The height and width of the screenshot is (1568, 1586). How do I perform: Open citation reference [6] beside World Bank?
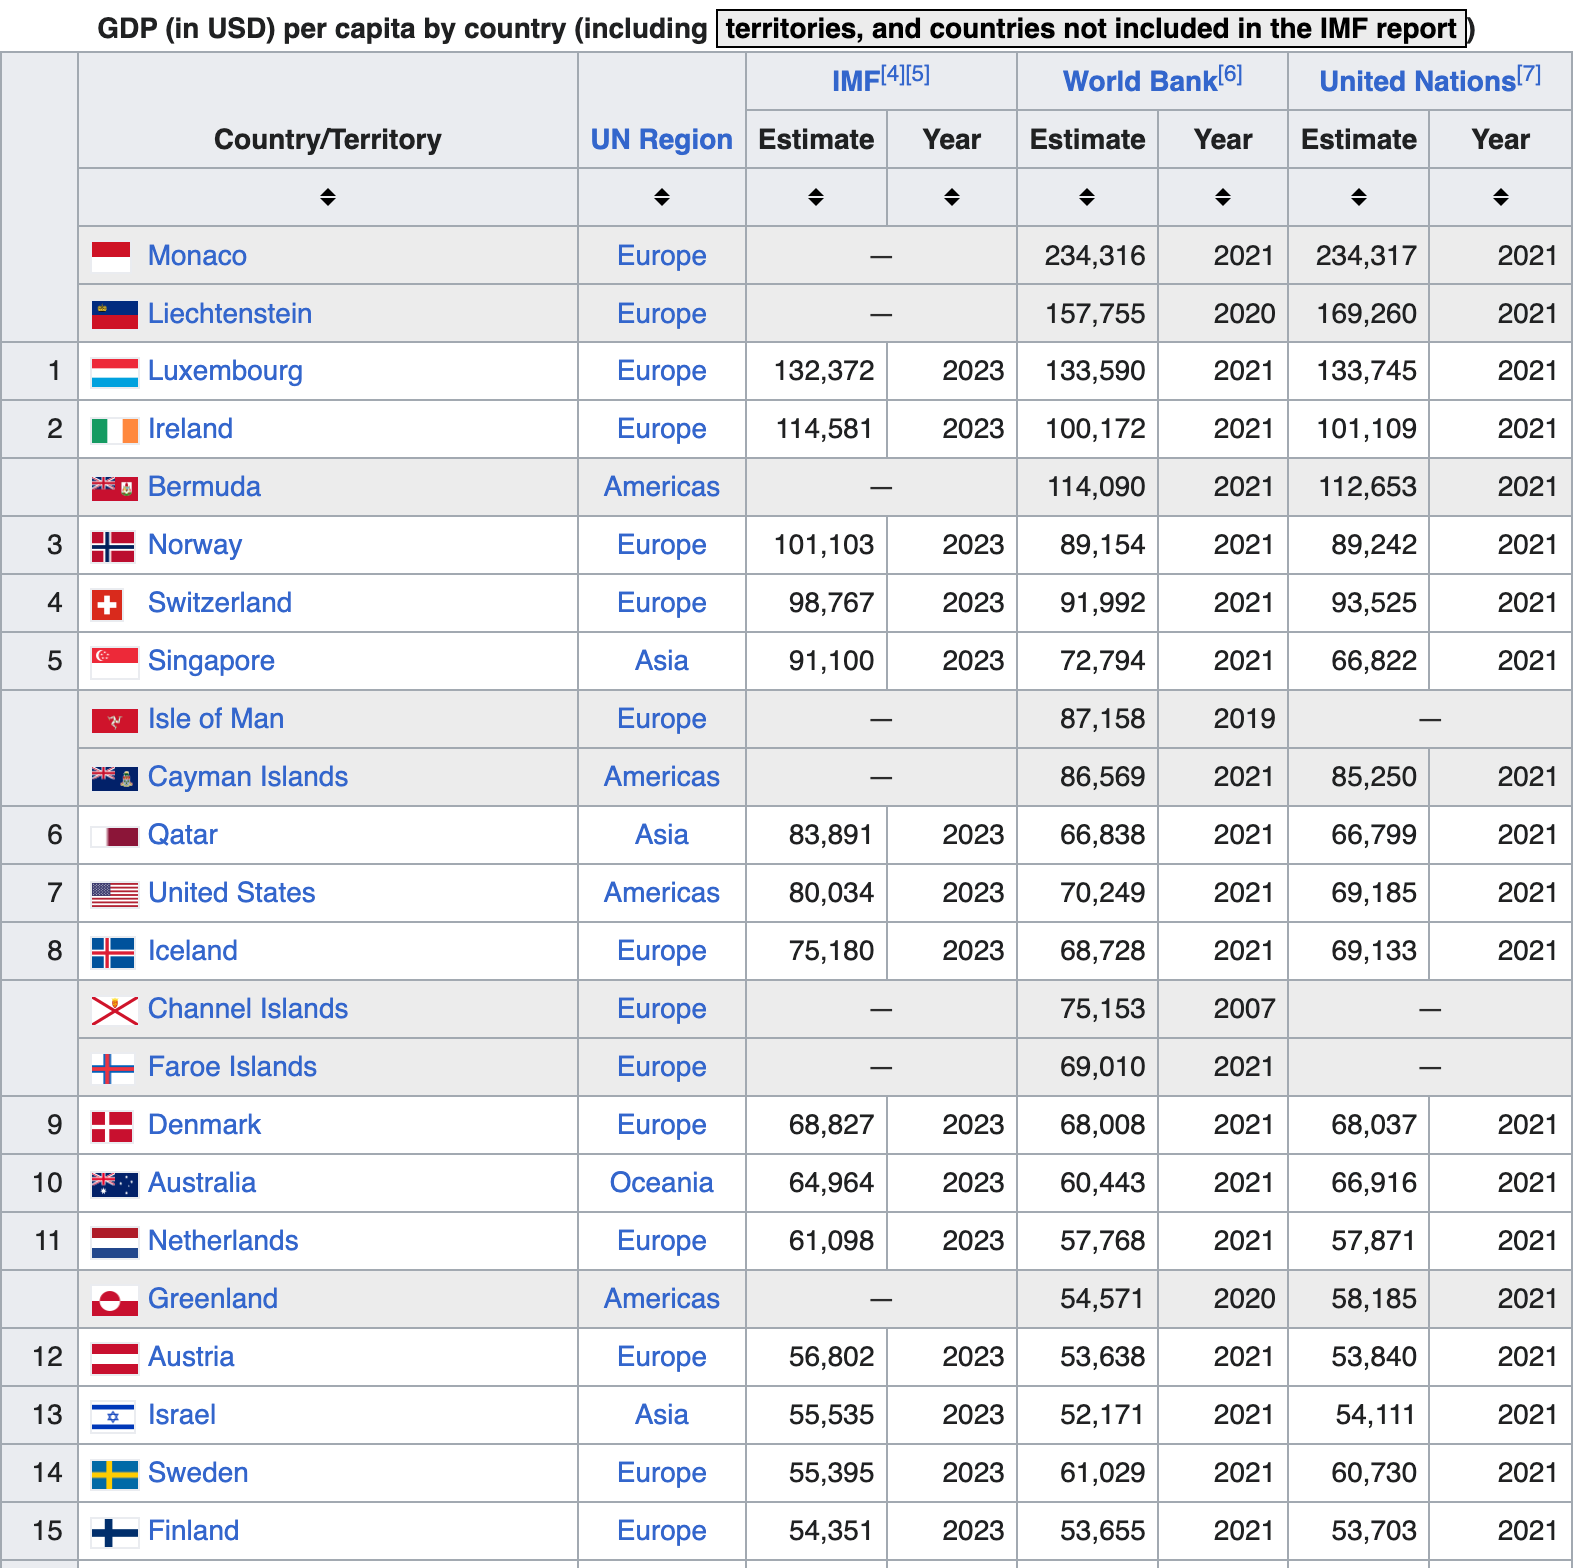[1230, 74]
